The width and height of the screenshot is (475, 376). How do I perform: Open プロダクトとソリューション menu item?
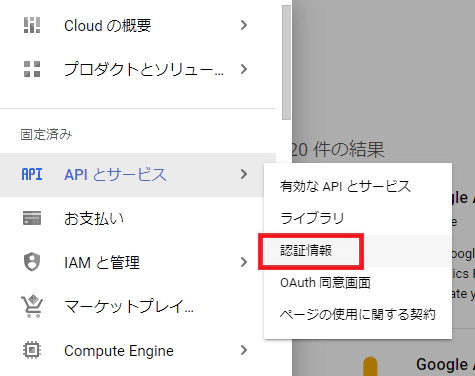tap(138, 69)
